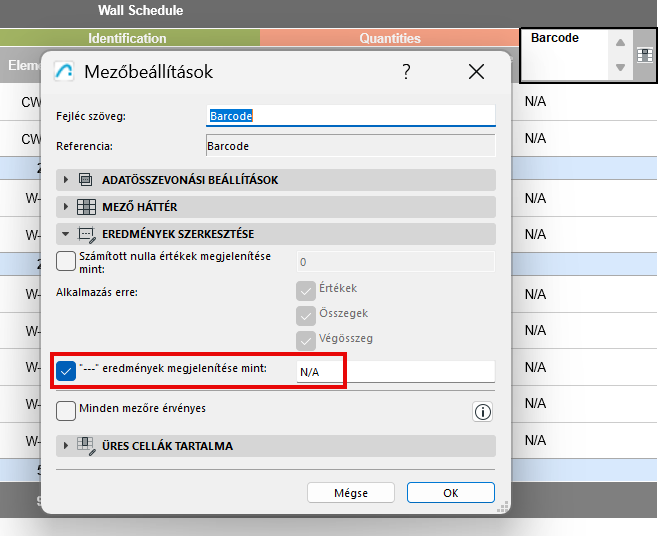Uncheck the "---" eredmények megjelenítése checkbox
This screenshot has height=536, width=661.
tap(66, 371)
